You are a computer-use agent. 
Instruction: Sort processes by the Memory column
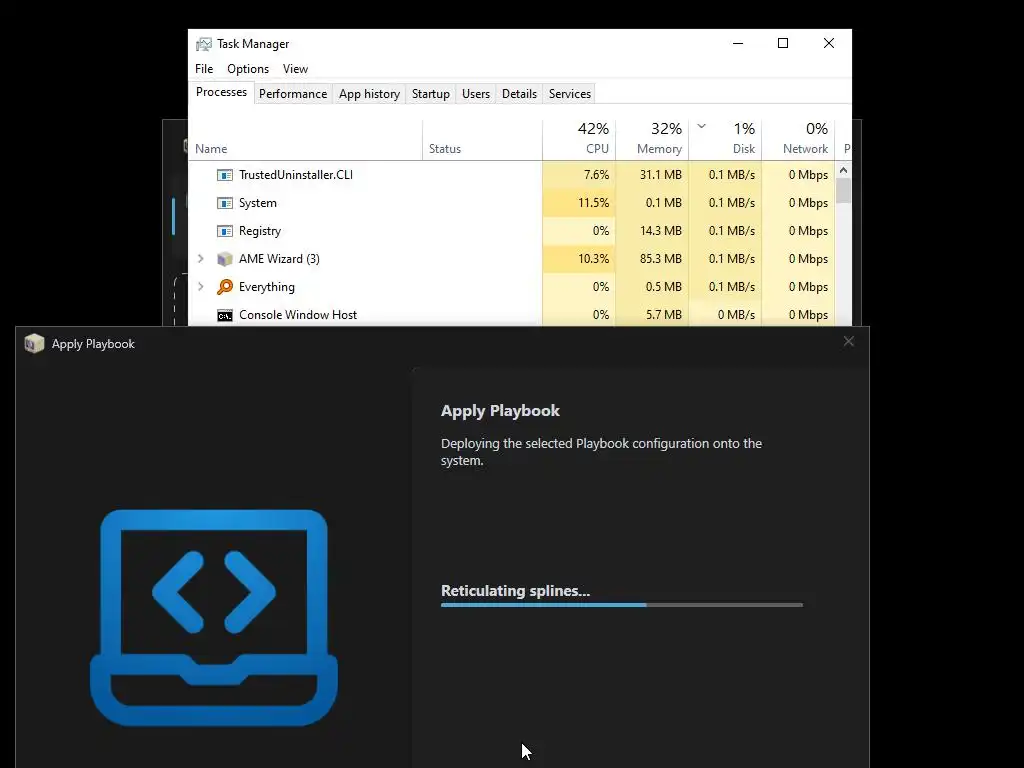[652, 138]
